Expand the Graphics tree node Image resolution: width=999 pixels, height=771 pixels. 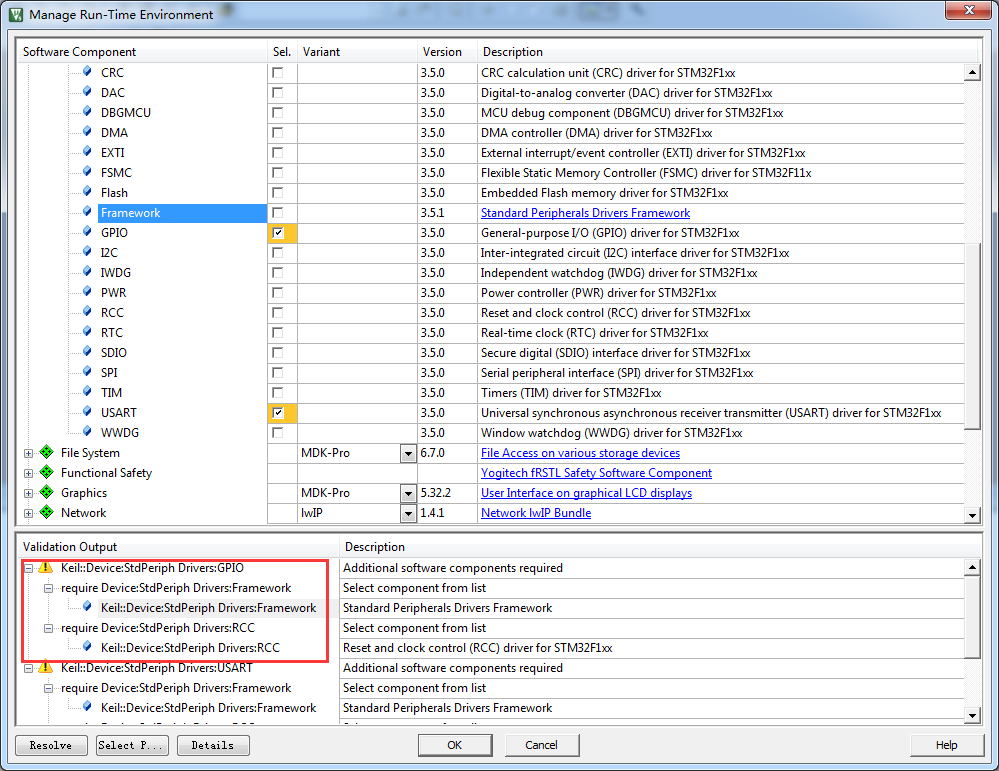coord(28,493)
